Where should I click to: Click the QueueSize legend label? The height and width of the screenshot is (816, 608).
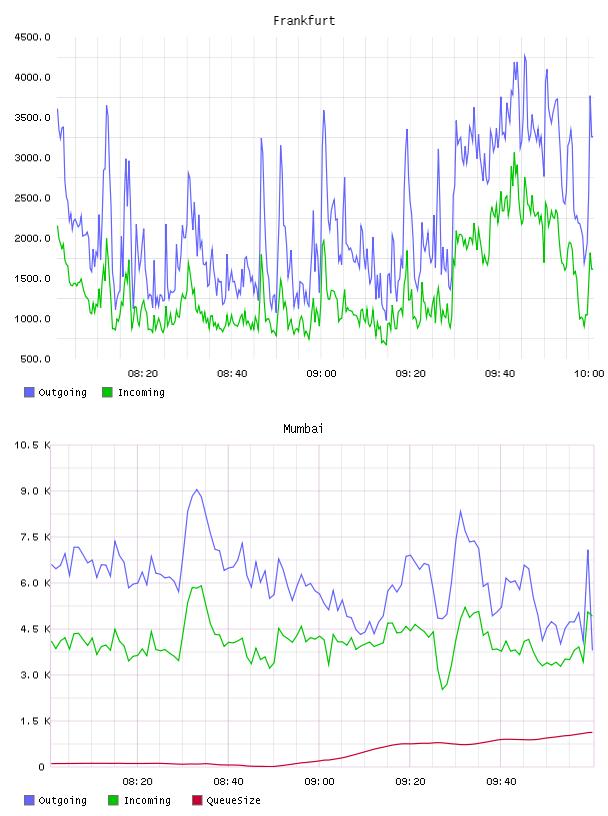click(x=233, y=800)
